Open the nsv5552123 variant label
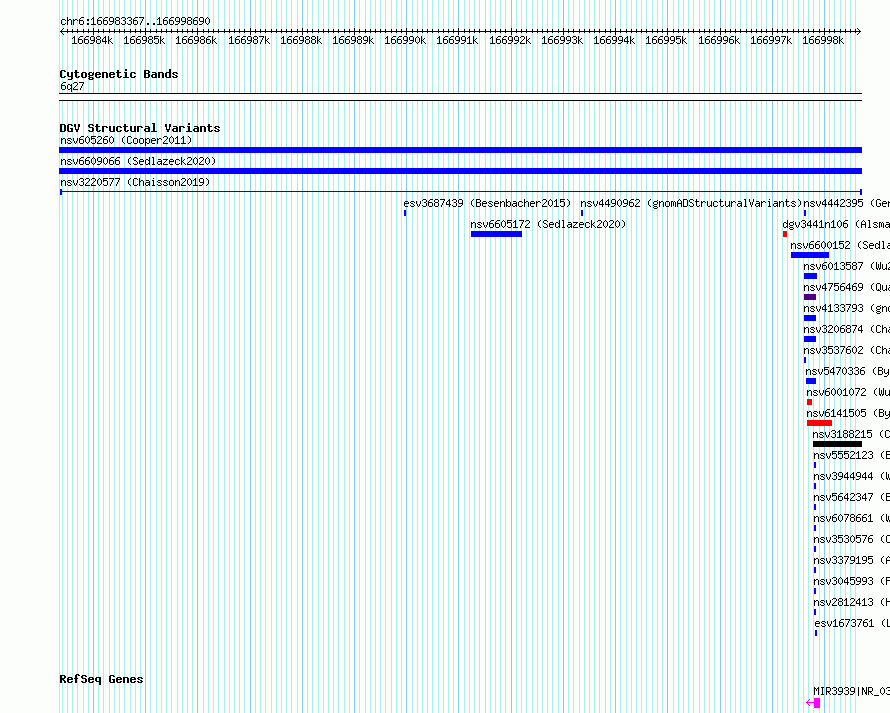890x713 pixels. (851, 455)
